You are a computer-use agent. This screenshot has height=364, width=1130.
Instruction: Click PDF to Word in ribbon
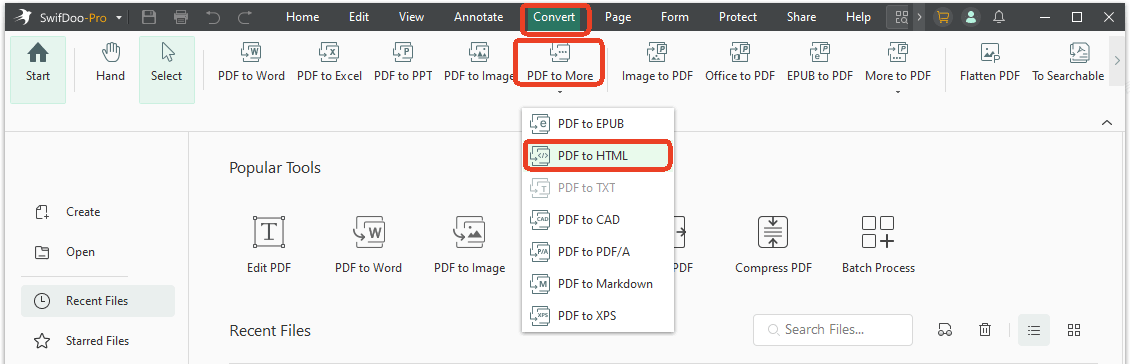click(252, 62)
